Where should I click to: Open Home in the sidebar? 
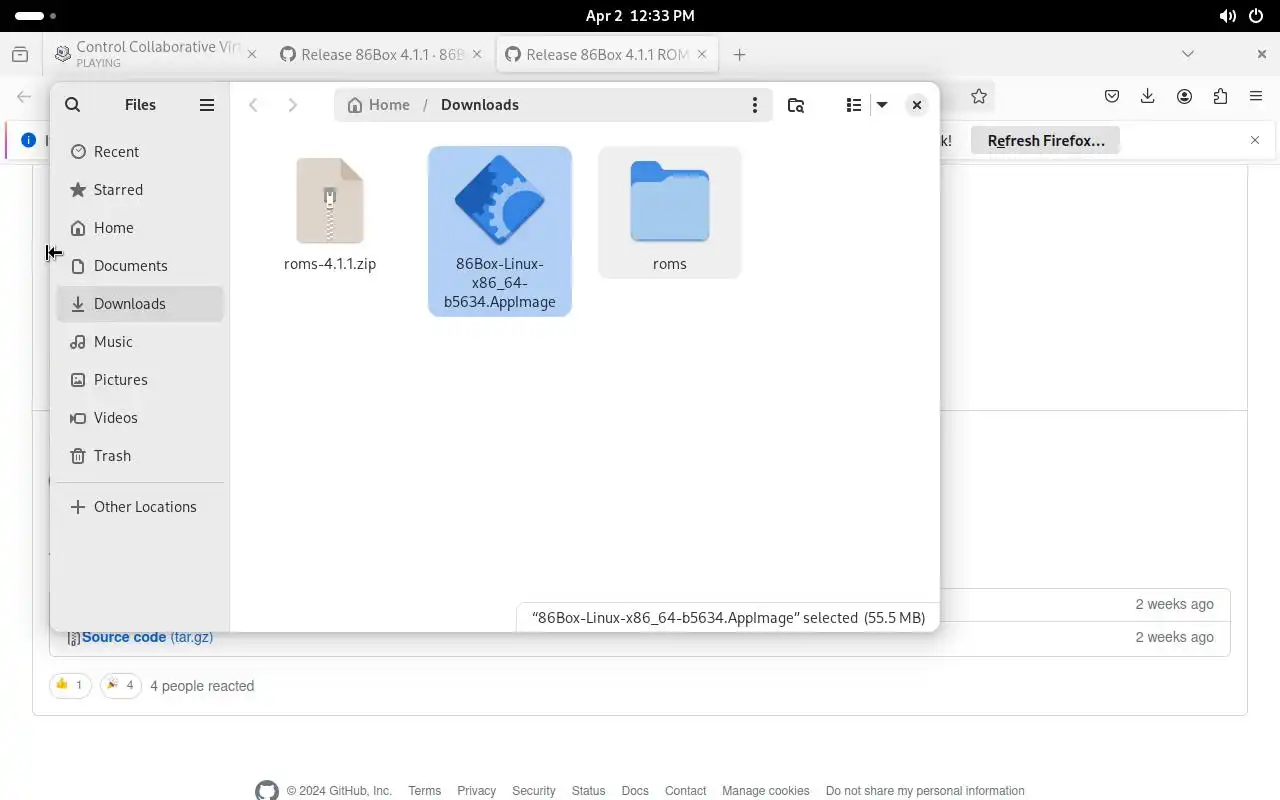140,228
